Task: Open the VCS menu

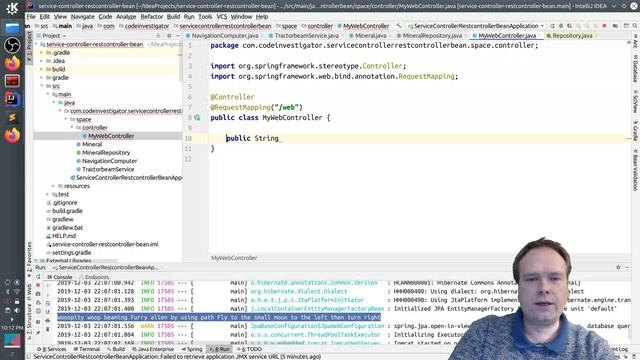Action: [x=222, y=17]
